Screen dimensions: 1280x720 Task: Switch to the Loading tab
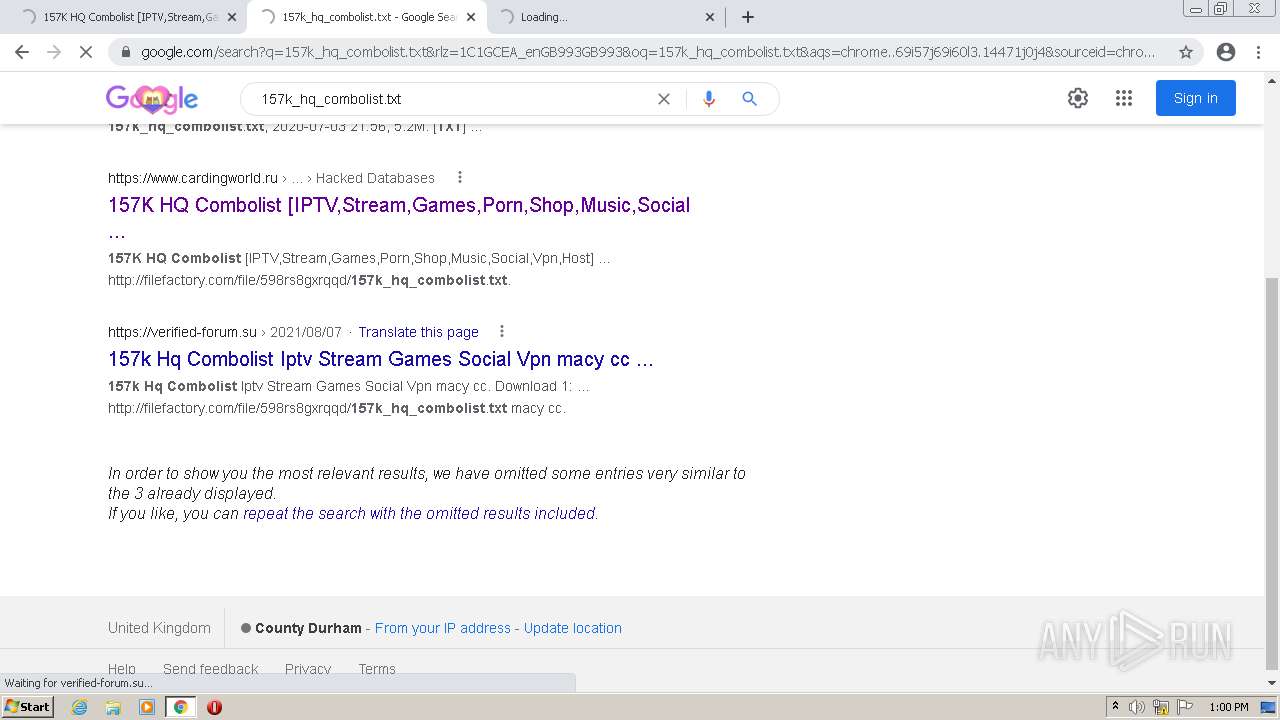pos(605,17)
